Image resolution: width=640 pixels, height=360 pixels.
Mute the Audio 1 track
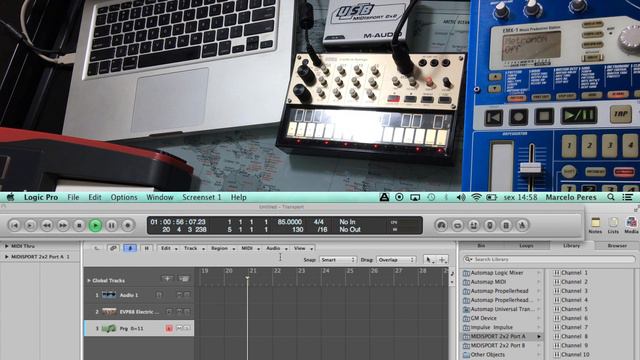[179, 295]
